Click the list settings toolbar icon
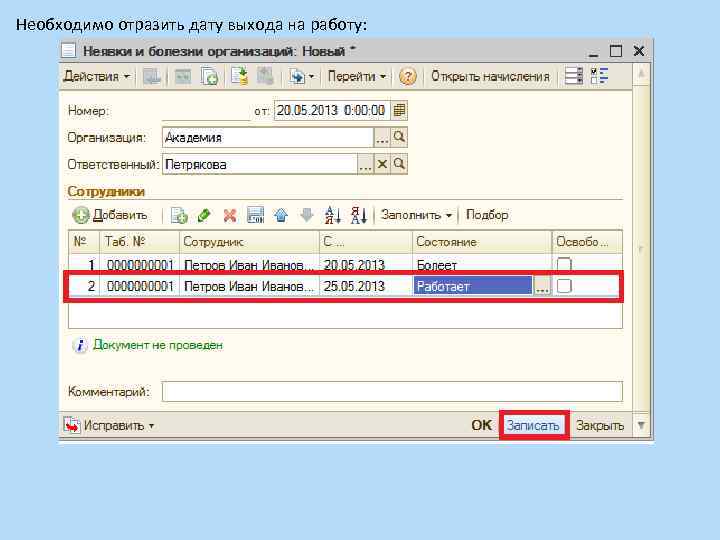720x540 pixels. pyautogui.click(x=574, y=76)
